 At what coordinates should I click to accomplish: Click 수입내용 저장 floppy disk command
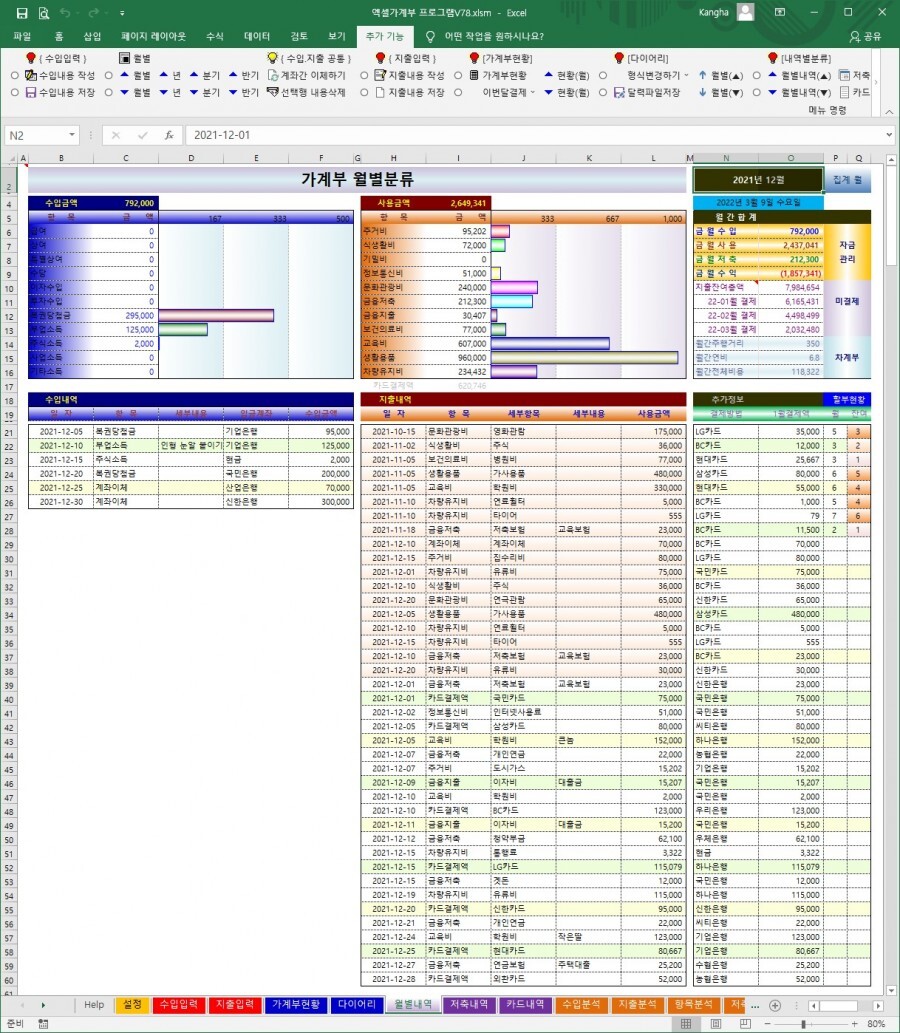(x=60, y=93)
